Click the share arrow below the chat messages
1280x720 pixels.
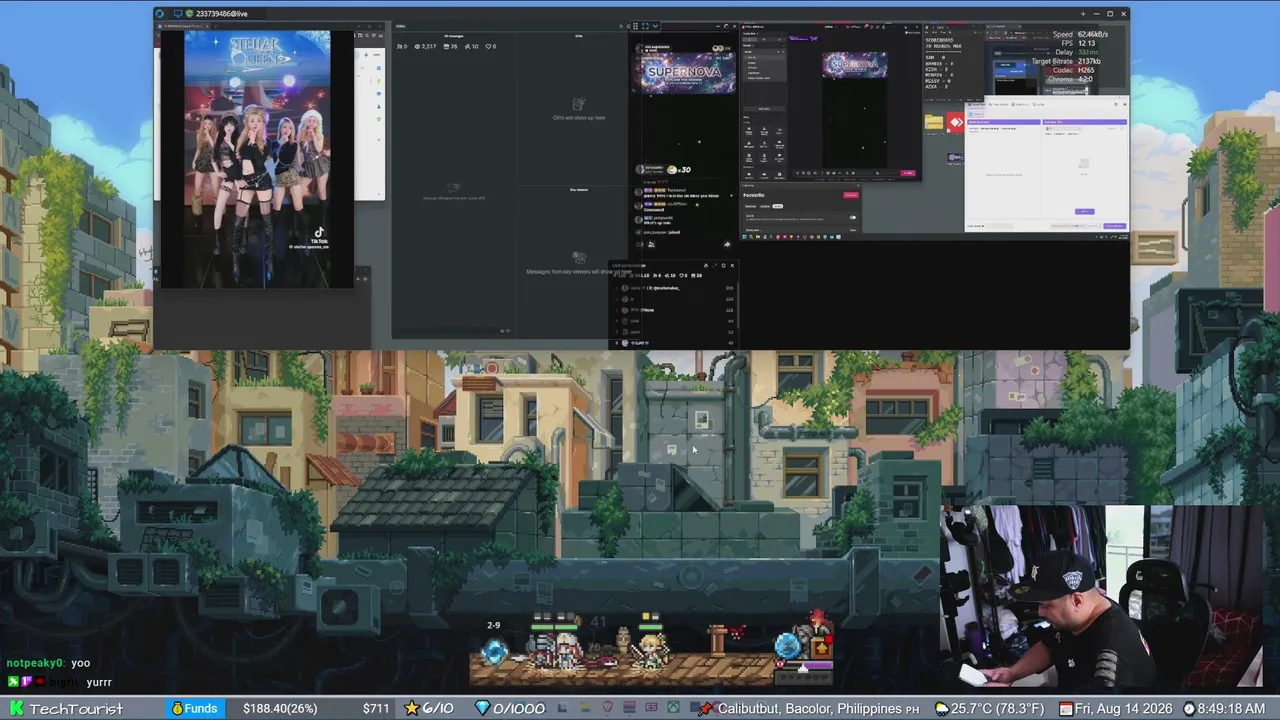pyautogui.click(x=727, y=243)
